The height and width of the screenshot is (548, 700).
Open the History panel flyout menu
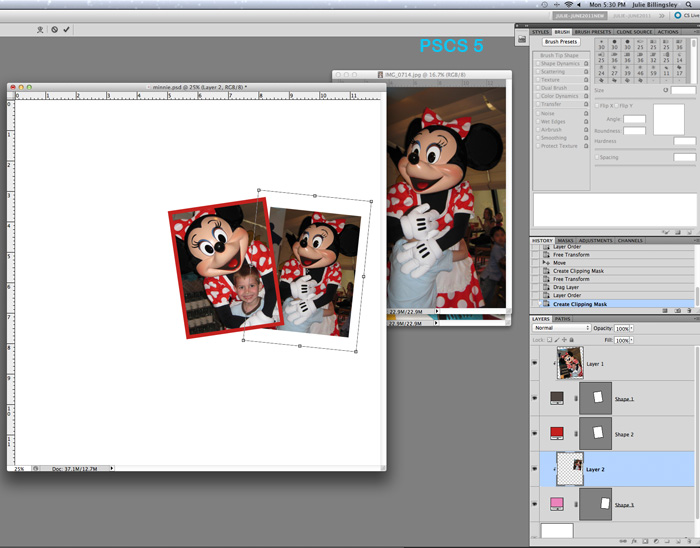tap(696, 240)
